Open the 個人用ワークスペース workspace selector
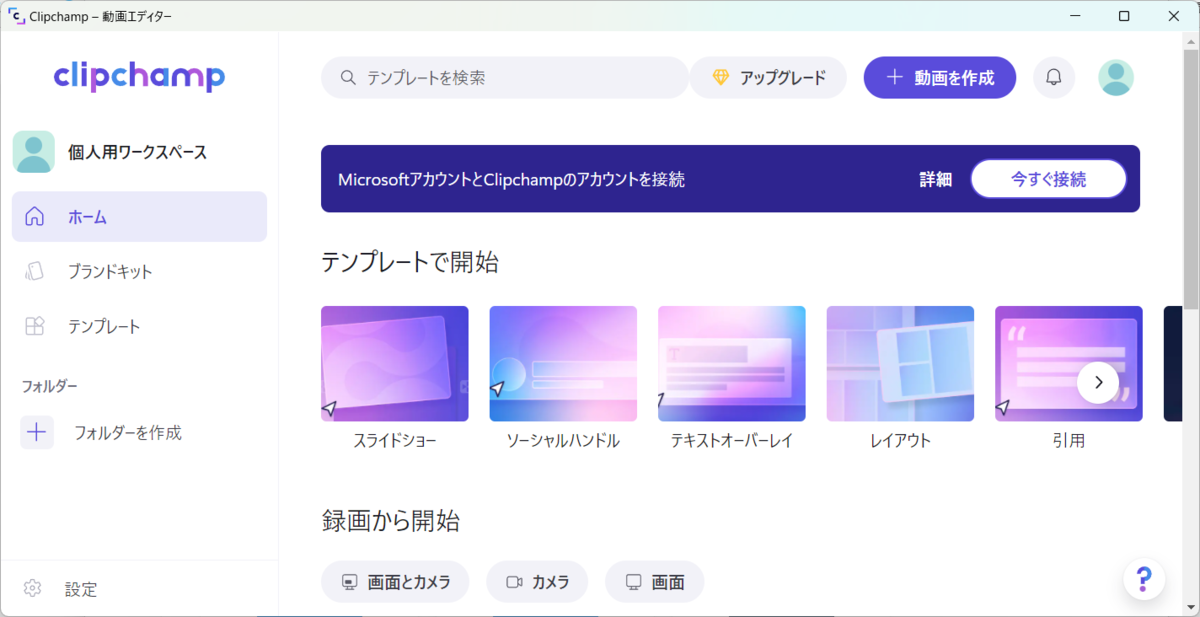1200x617 pixels. [139, 152]
